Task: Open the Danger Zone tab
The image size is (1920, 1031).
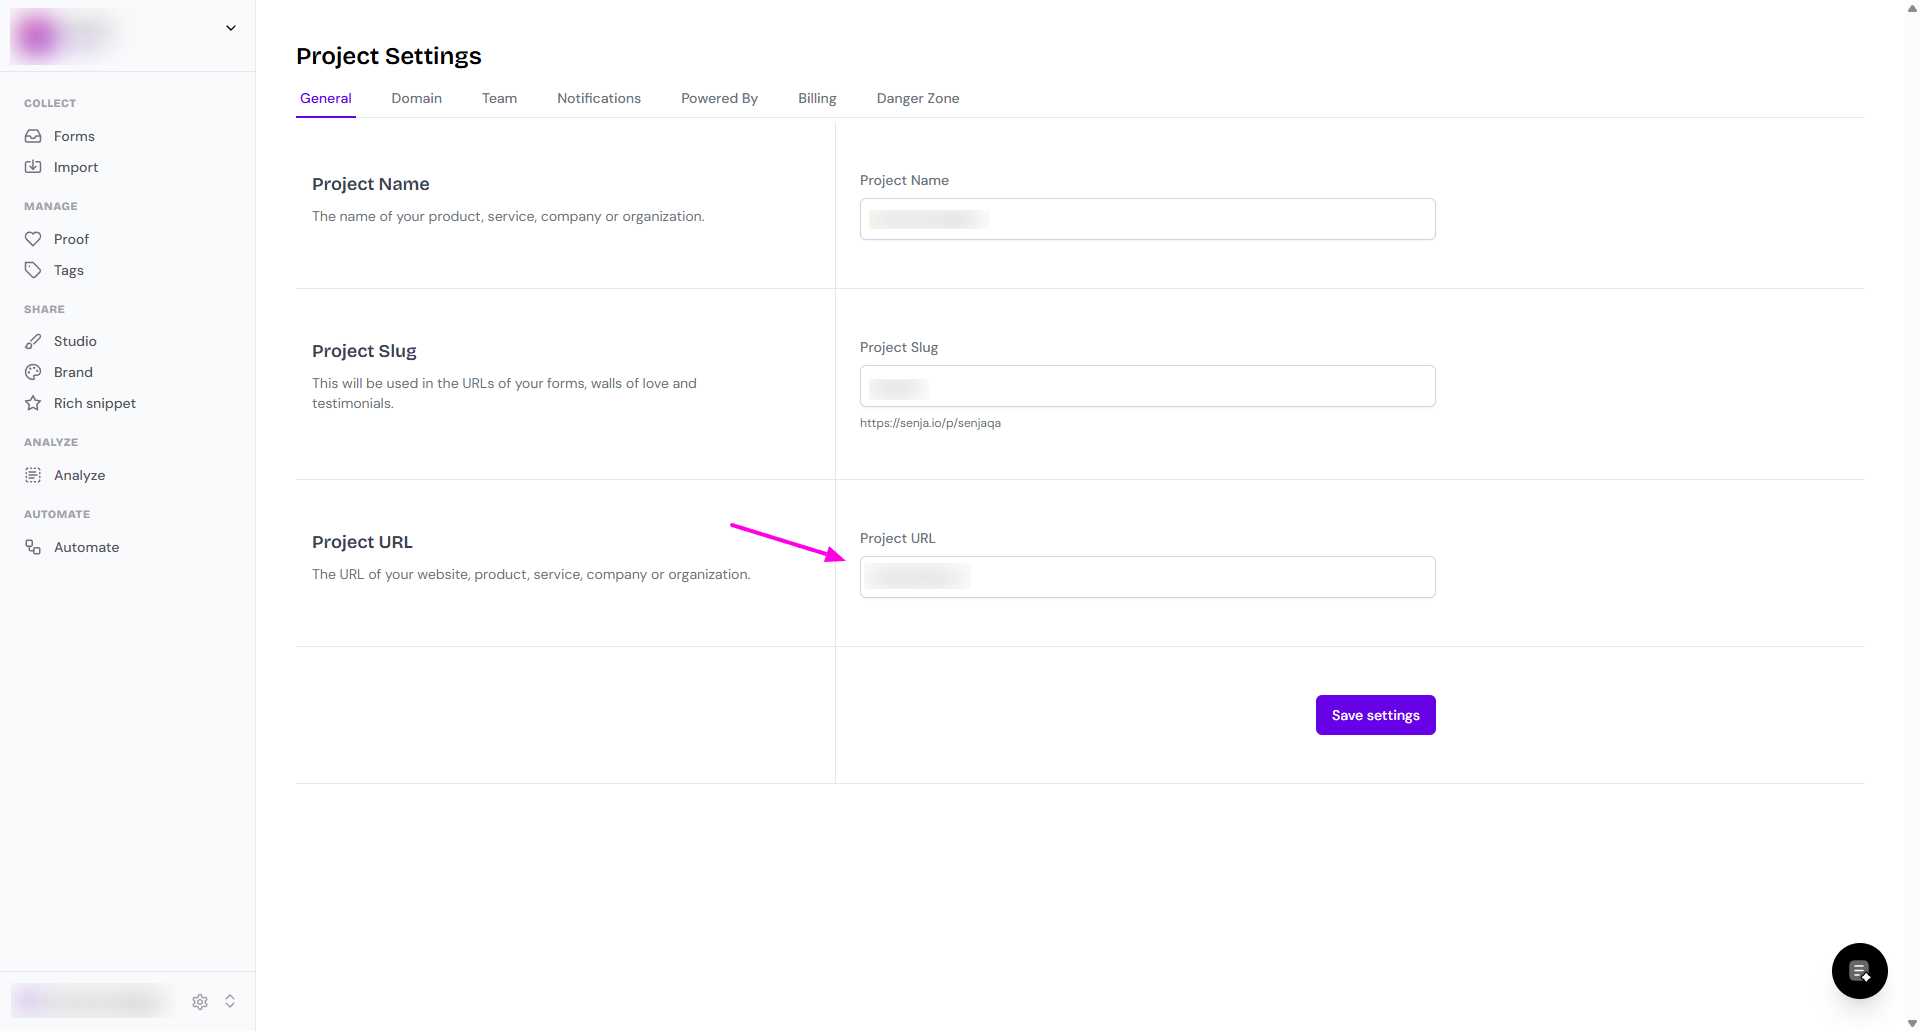Action: tap(917, 98)
